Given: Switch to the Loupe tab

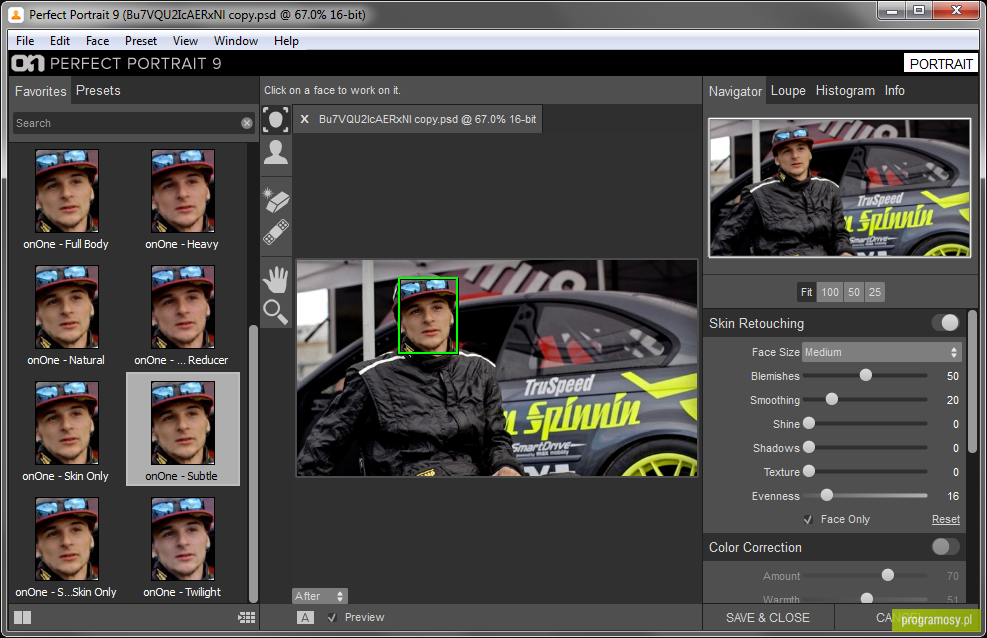Looking at the screenshot, I should (788, 91).
